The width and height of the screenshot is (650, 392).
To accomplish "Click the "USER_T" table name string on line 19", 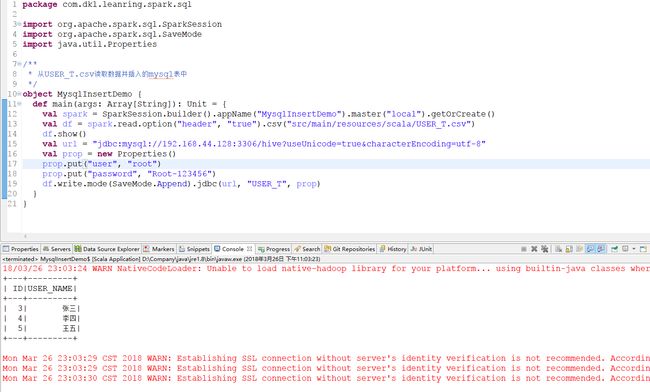I will click(267, 184).
